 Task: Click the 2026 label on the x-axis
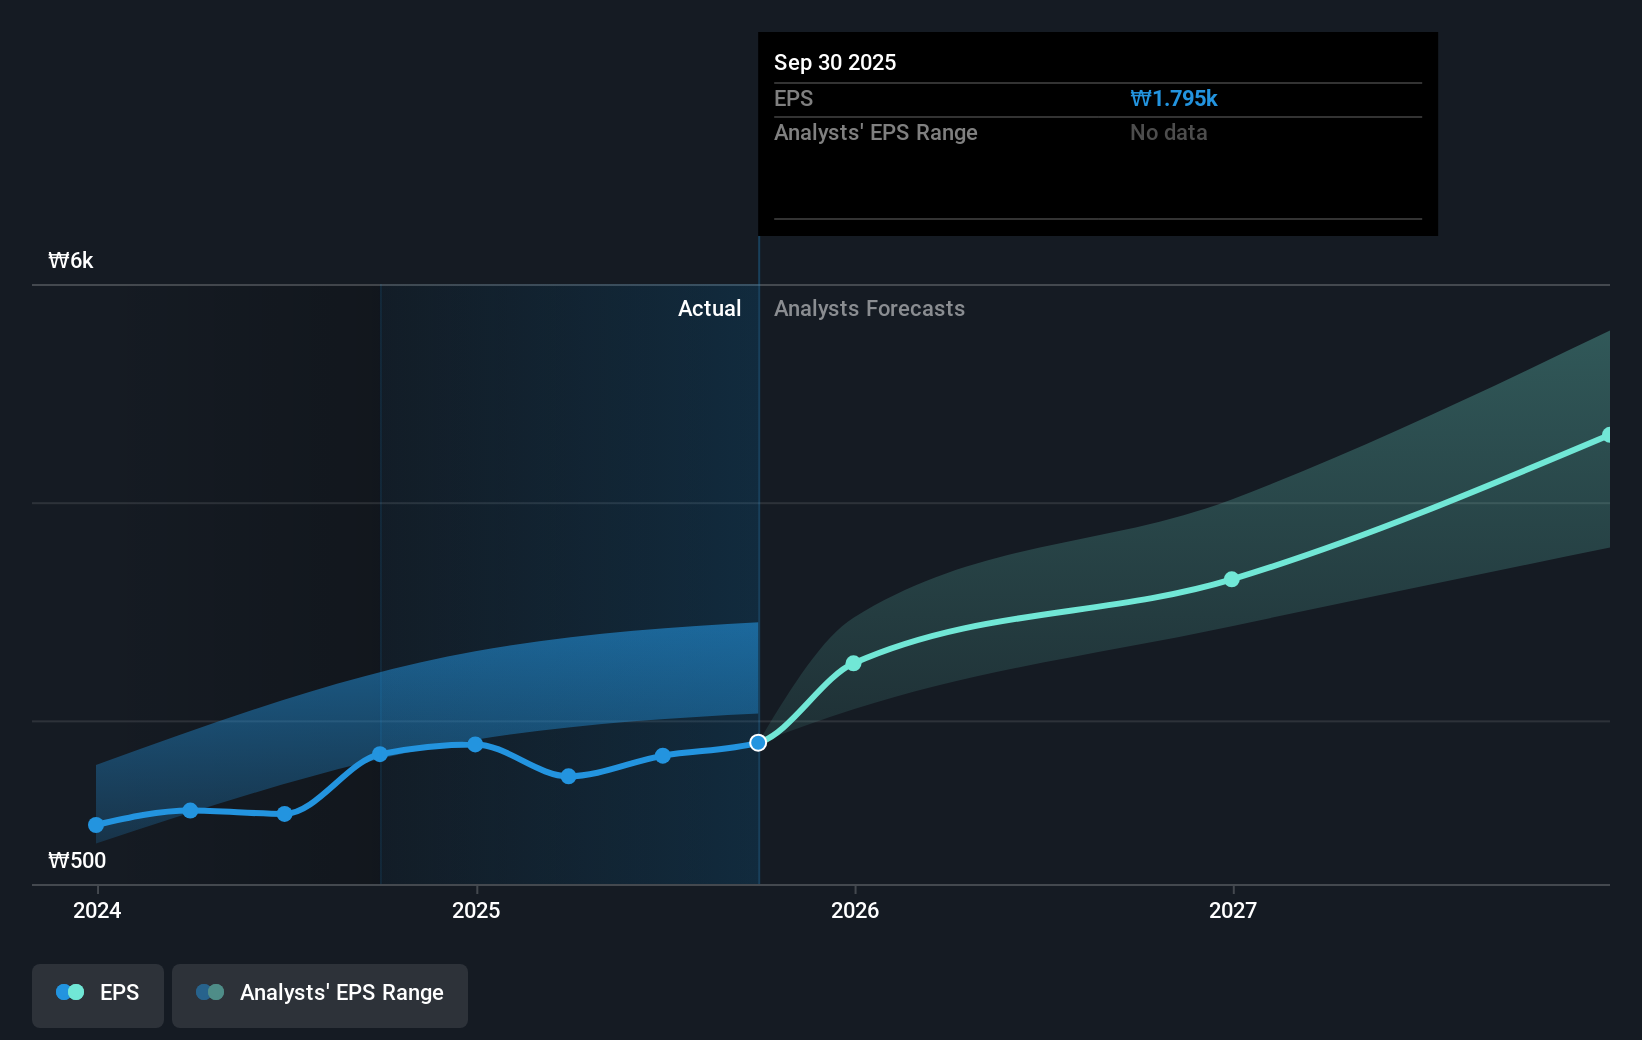click(x=855, y=911)
